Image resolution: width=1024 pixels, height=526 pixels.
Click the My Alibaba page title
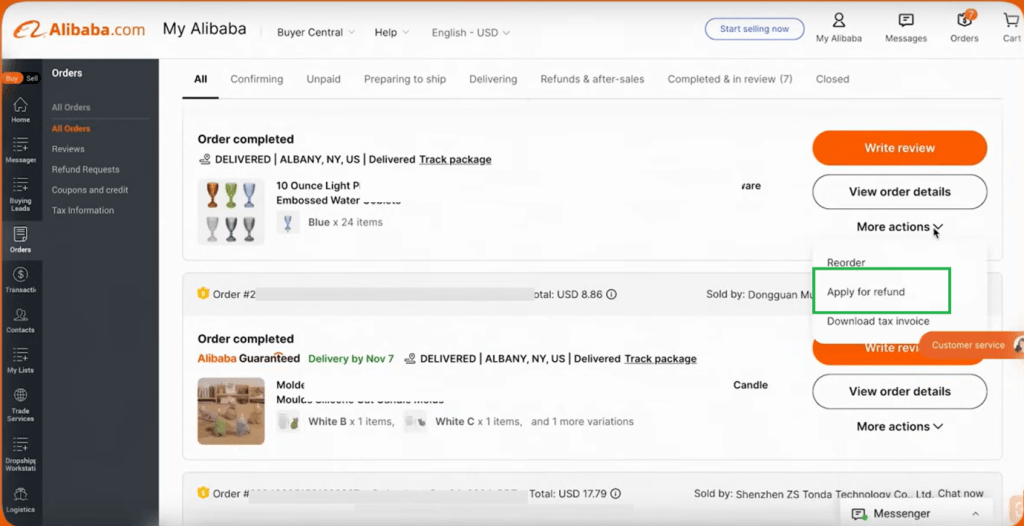point(204,29)
